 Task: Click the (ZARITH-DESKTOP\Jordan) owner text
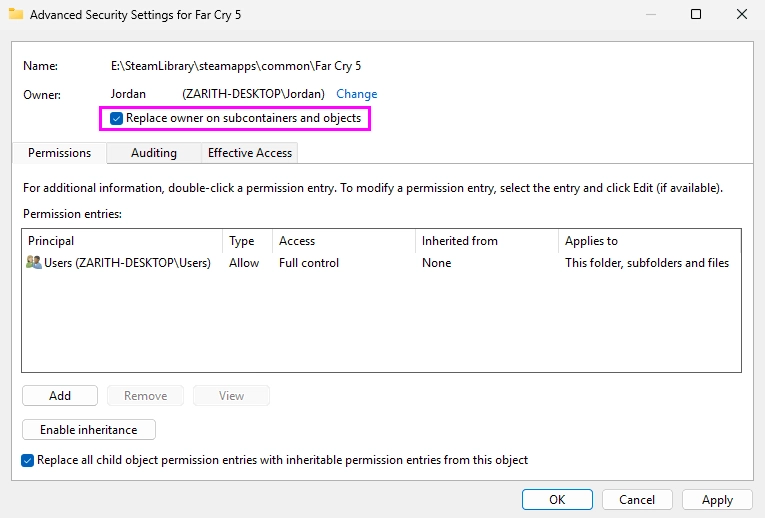pyautogui.click(x=254, y=94)
